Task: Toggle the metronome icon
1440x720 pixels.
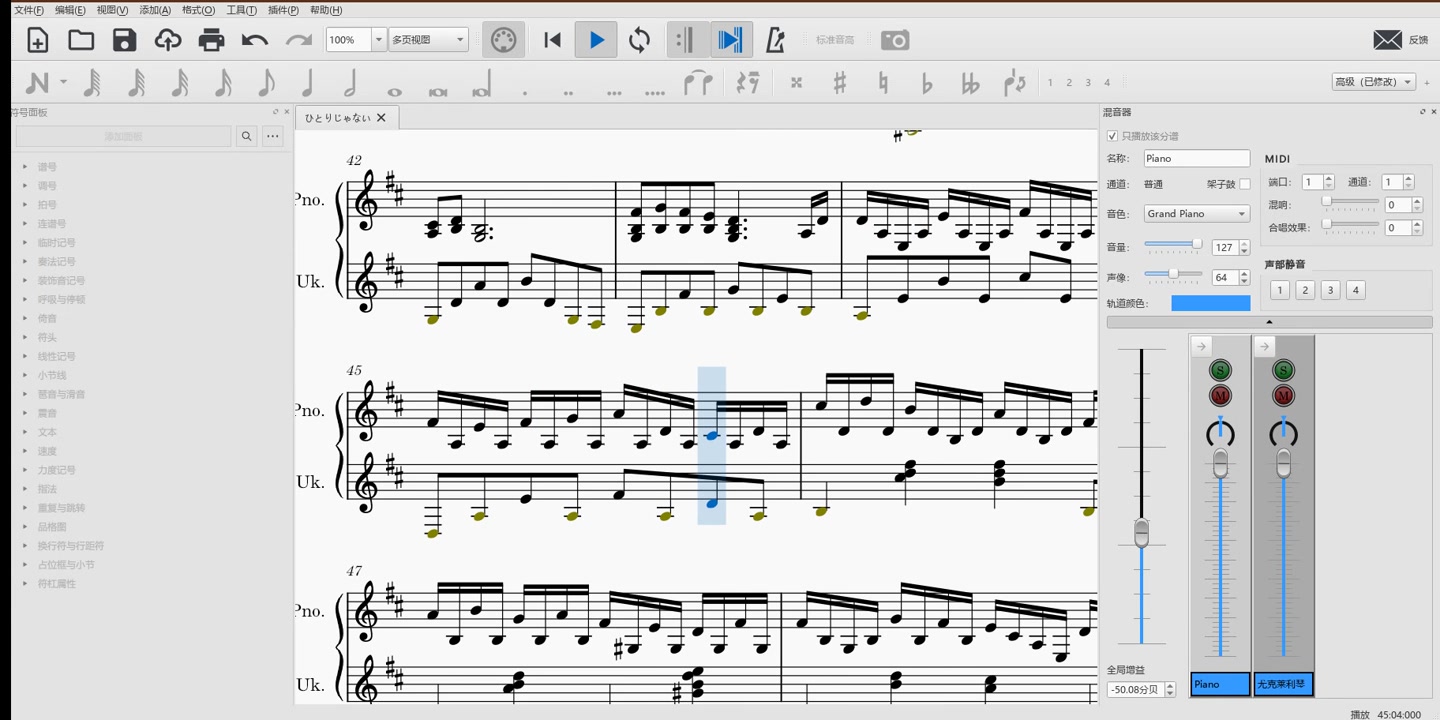Action: tap(775, 40)
